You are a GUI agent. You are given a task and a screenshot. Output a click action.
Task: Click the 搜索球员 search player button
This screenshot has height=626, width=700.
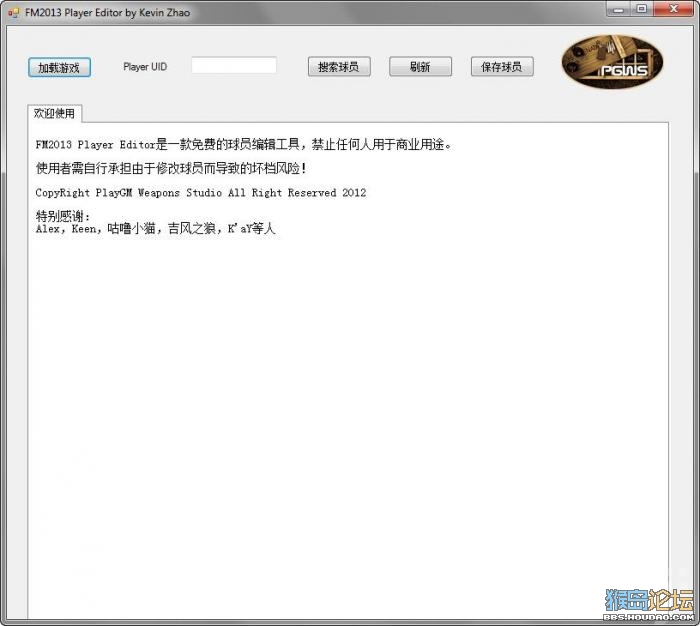tap(339, 67)
